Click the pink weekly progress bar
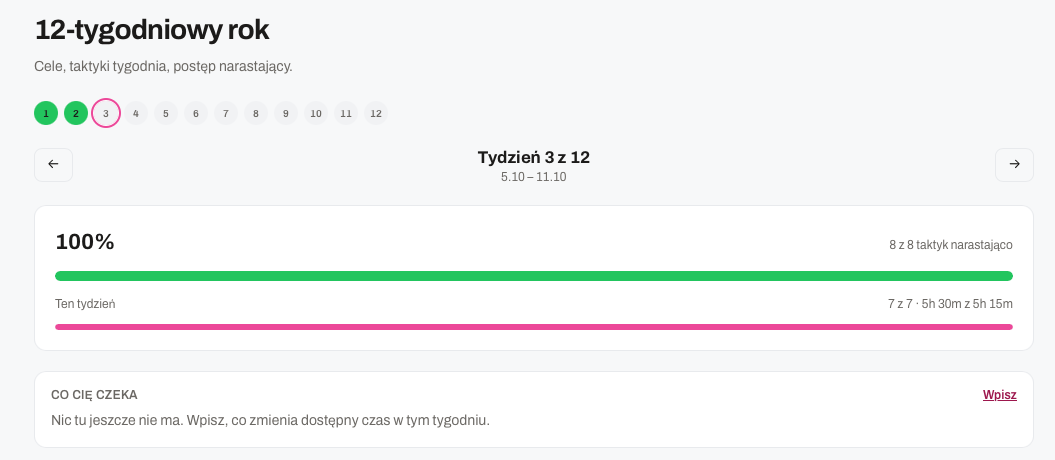 tap(534, 327)
